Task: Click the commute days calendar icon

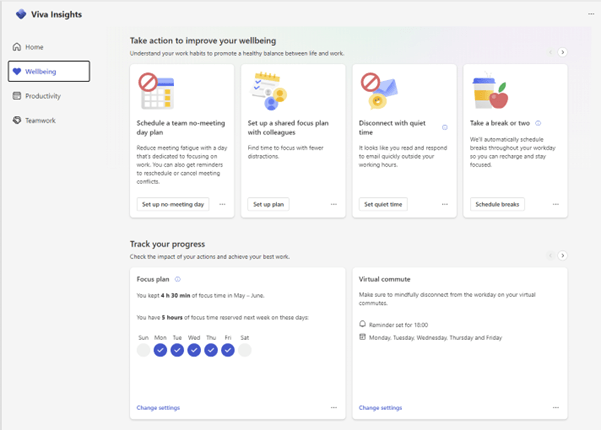Action: click(x=362, y=337)
